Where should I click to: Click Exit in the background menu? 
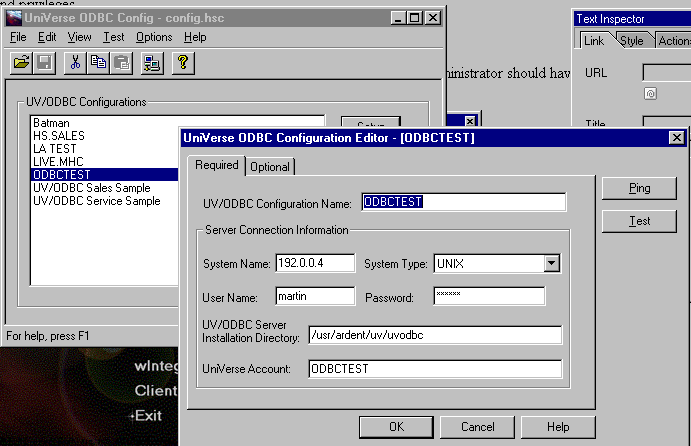[148, 416]
